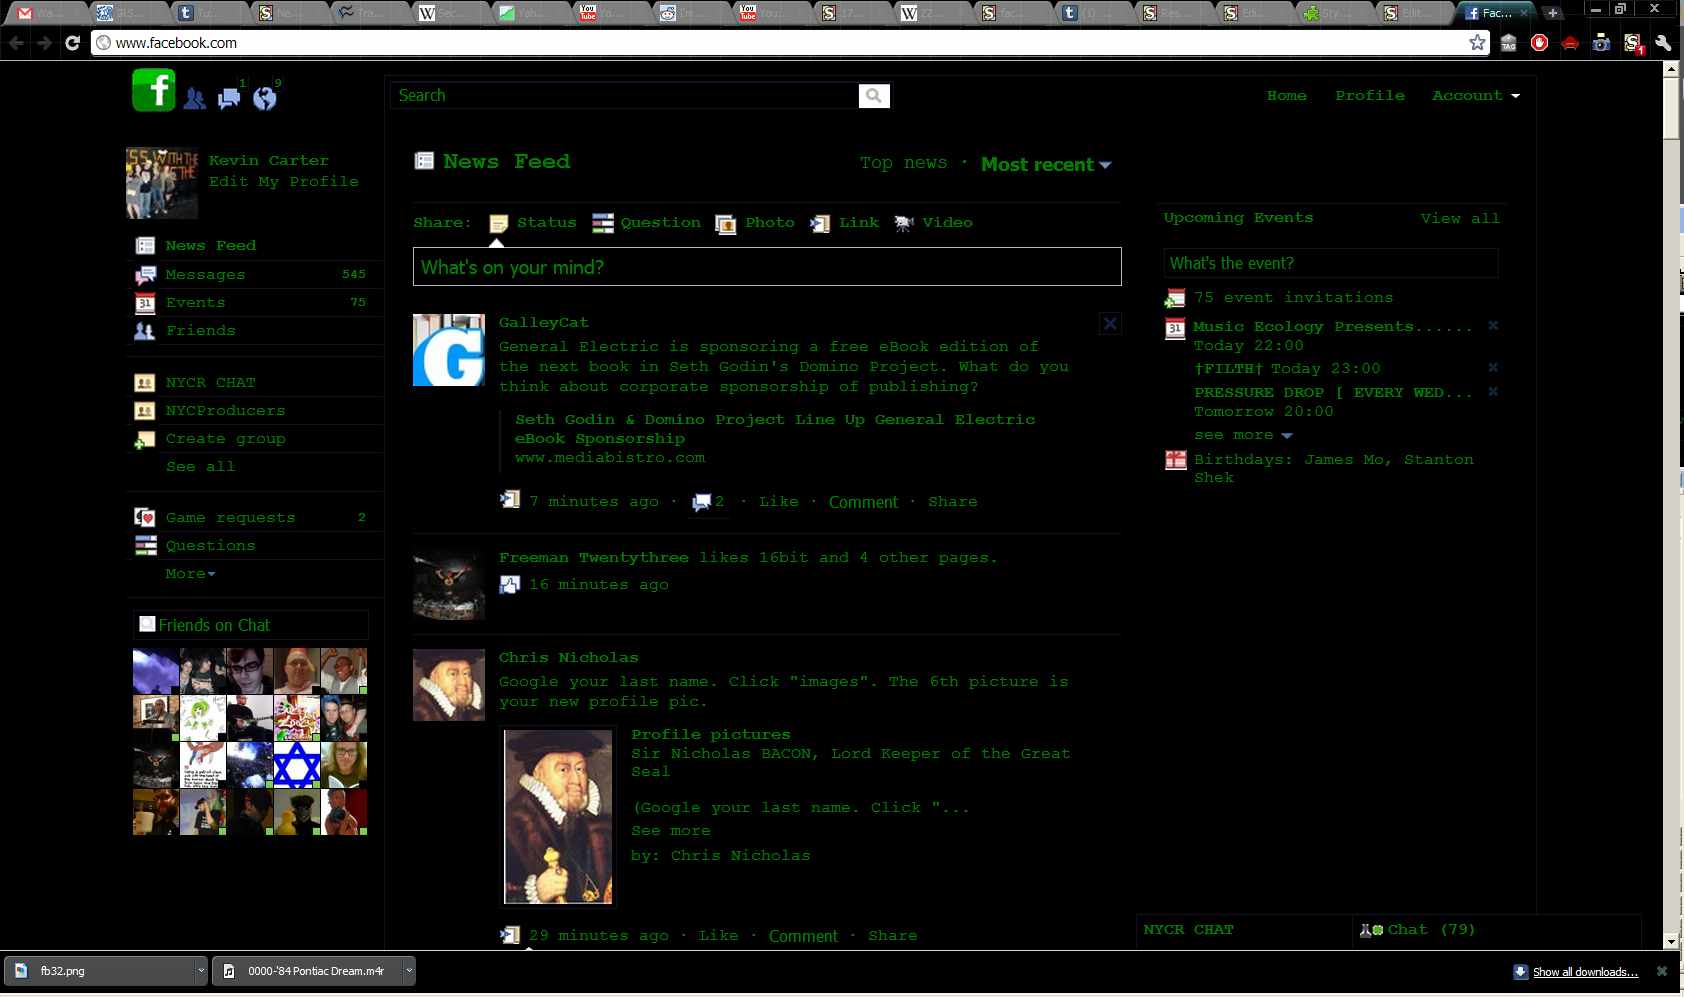Switch to Top news view
The width and height of the screenshot is (1684, 997).
902,162
